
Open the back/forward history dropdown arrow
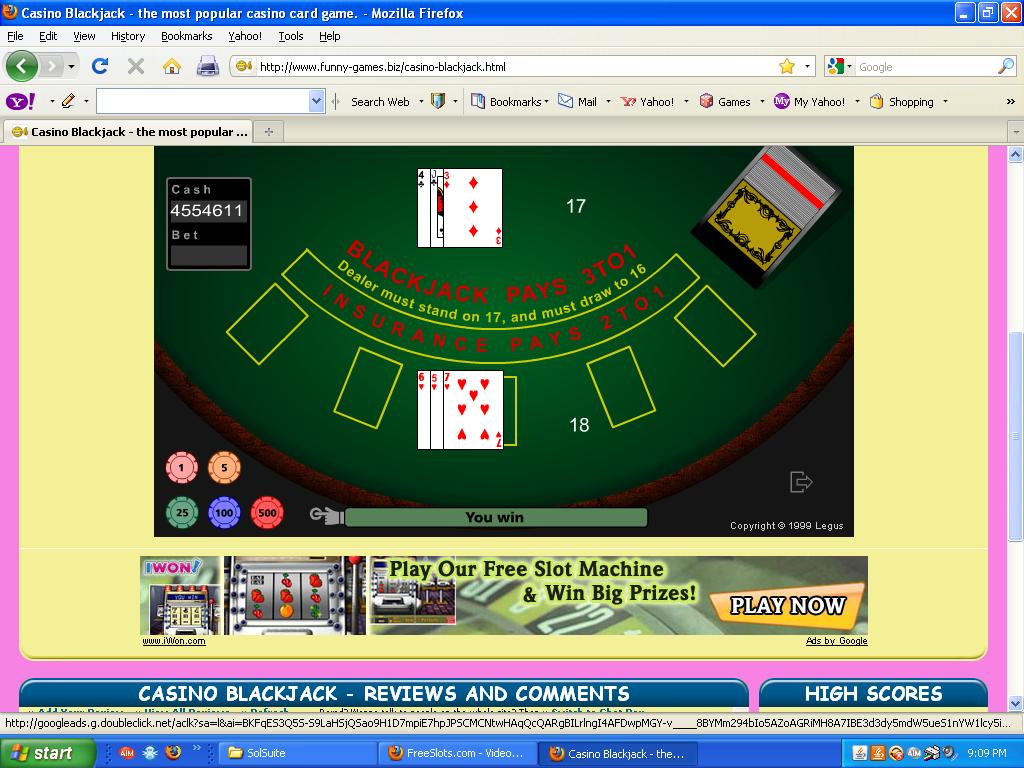click(x=71, y=66)
